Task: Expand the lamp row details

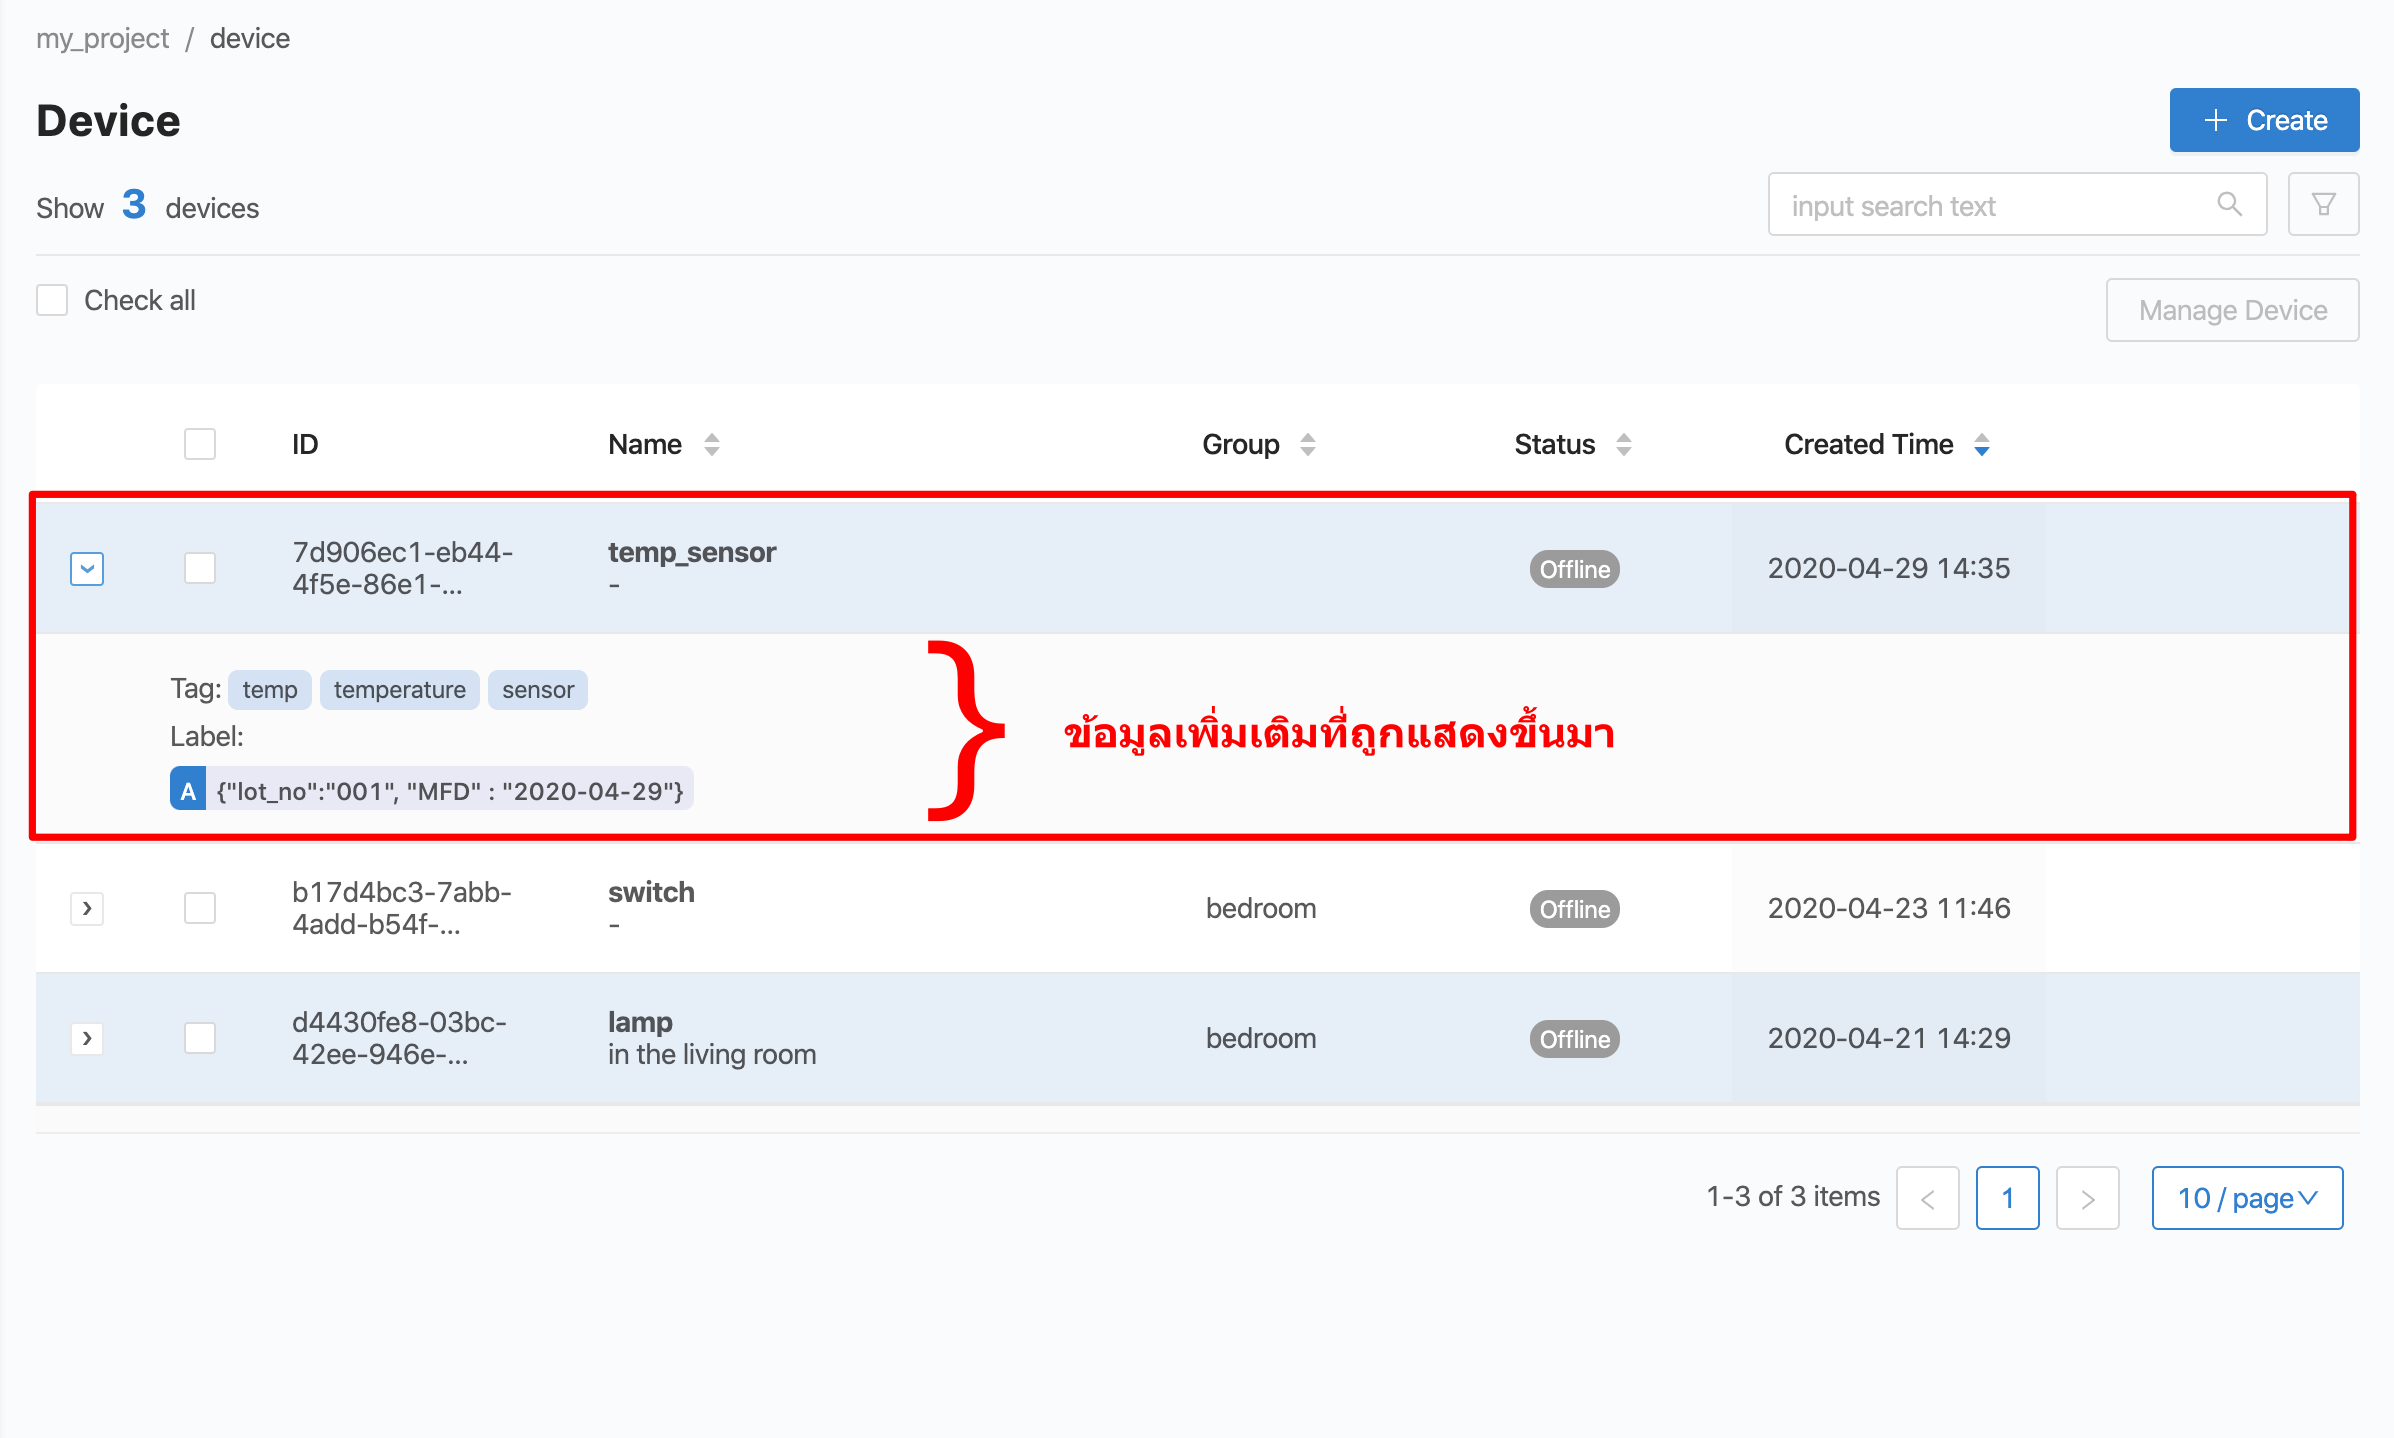Action: pos(87,1038)
